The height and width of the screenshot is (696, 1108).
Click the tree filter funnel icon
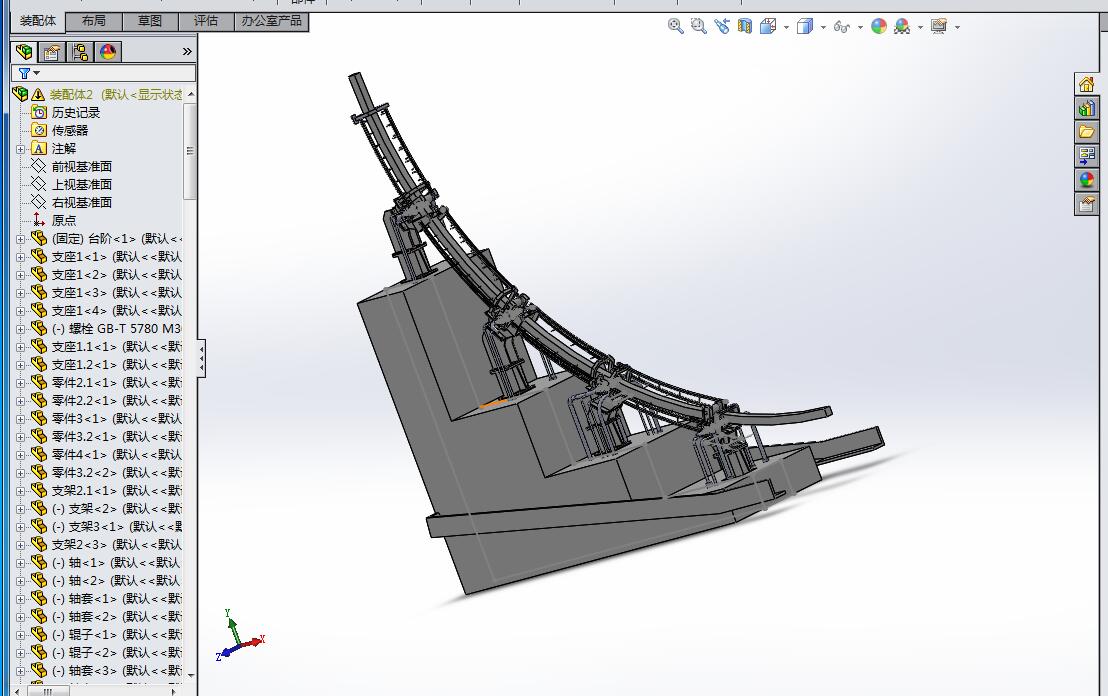click(25, 73)
